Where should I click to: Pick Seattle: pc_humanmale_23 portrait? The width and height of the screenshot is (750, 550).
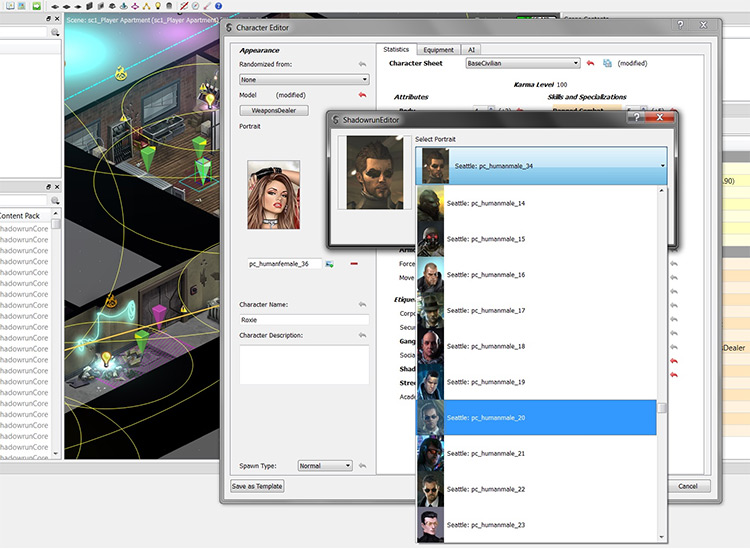coord(536,525)
